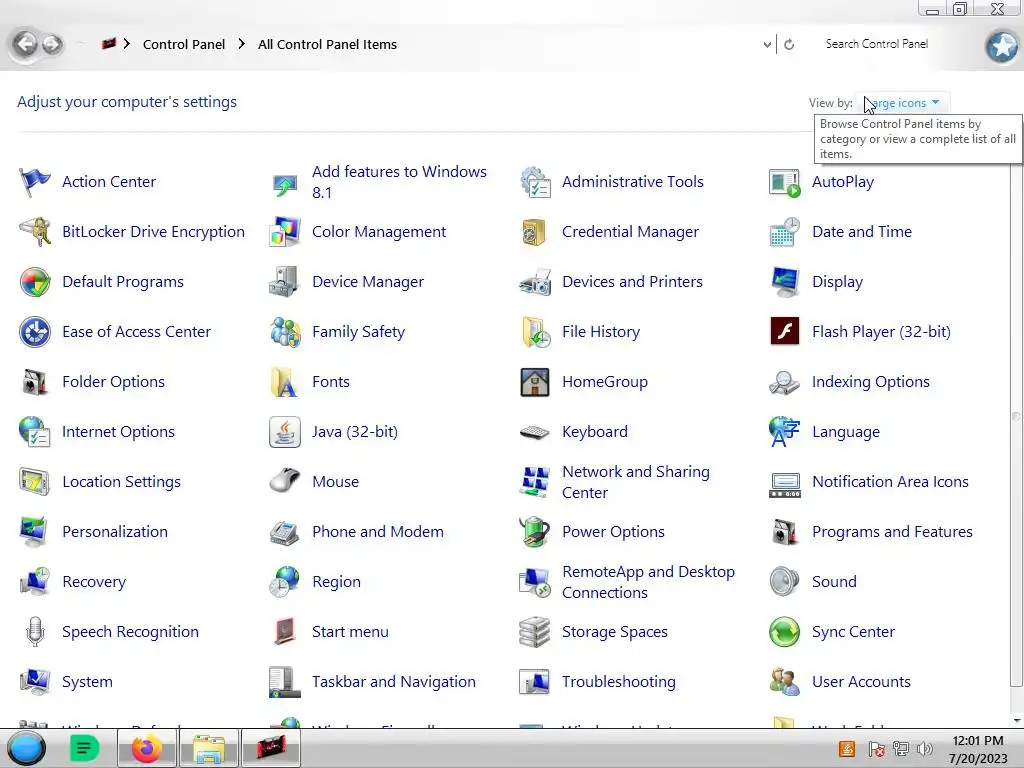Open the Folder Options icon
This screenshot has height=768, width=1024.
tap(35, 382)
